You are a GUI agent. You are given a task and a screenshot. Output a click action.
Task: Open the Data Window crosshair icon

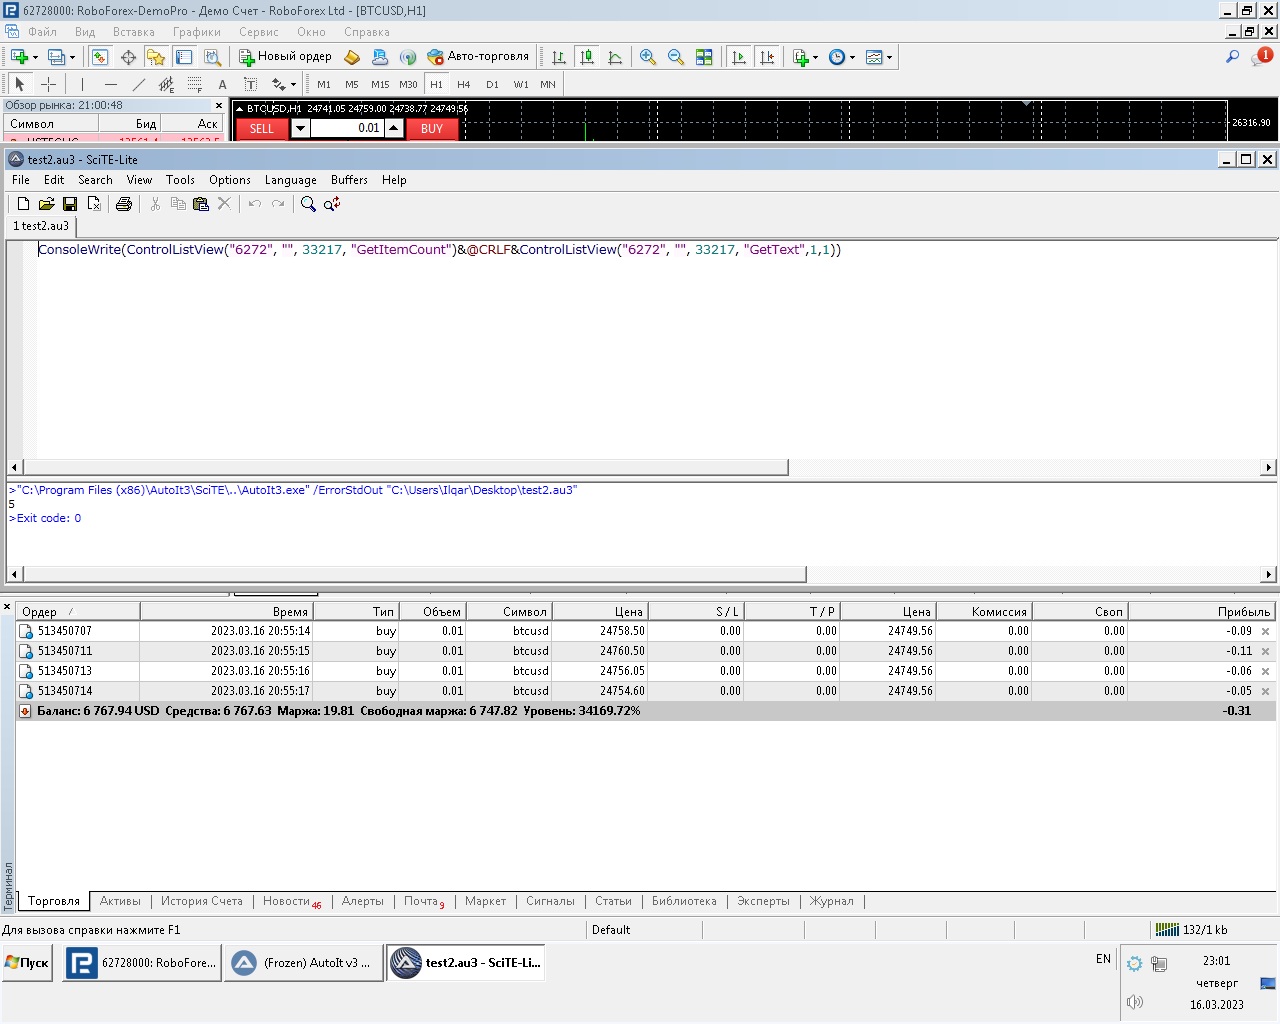point(128,57)
